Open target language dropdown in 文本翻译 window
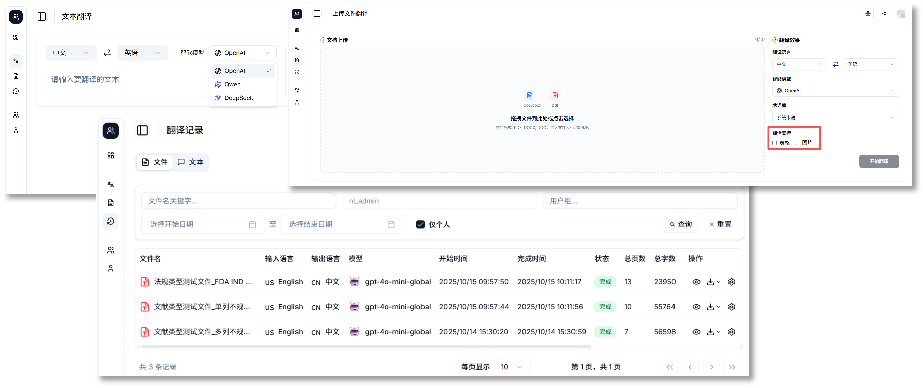This screenshot has height=388, width=923. click(x=142, y=53)
